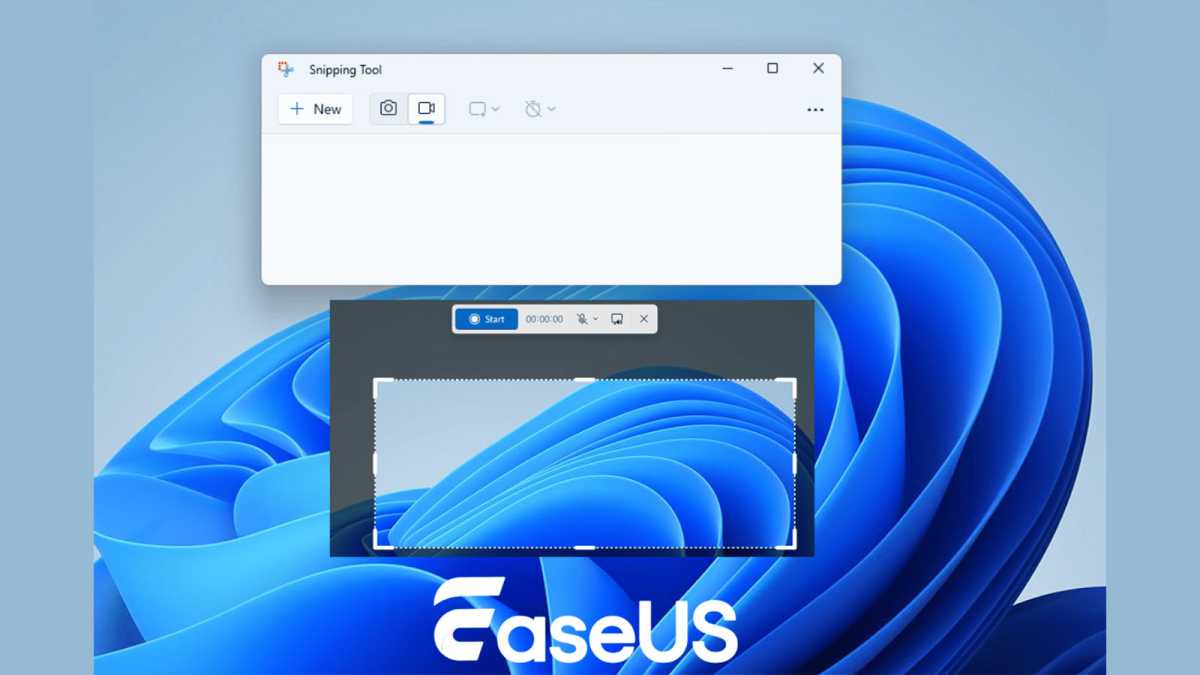Toggle system audio icon on recording bar
Viewport: 1200px width, 675px height.
coord(617,319)
